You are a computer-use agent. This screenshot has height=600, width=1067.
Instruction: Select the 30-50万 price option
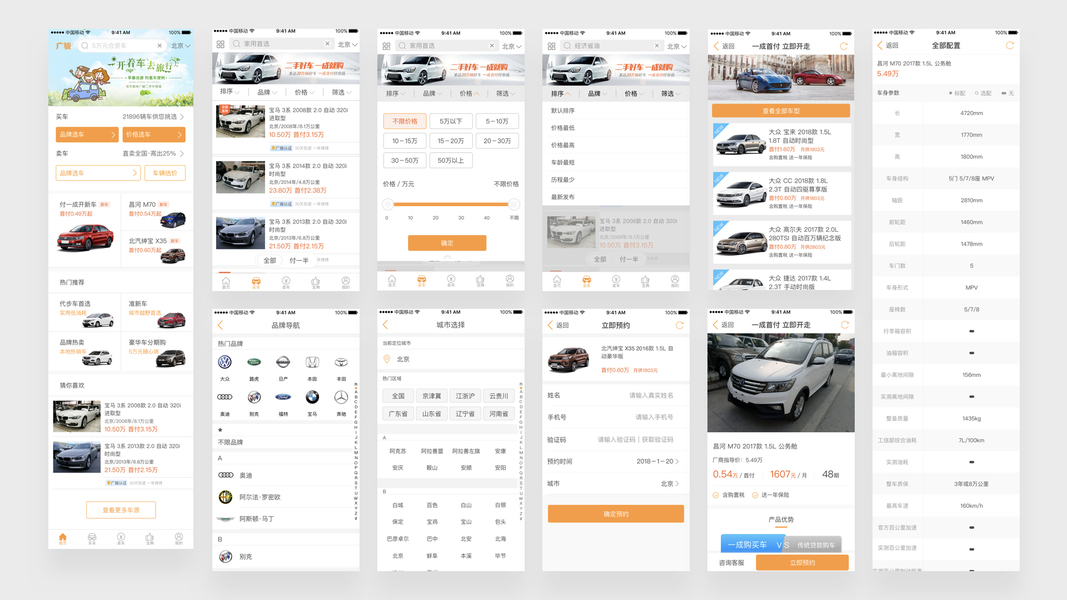click(x=405, y=161)
